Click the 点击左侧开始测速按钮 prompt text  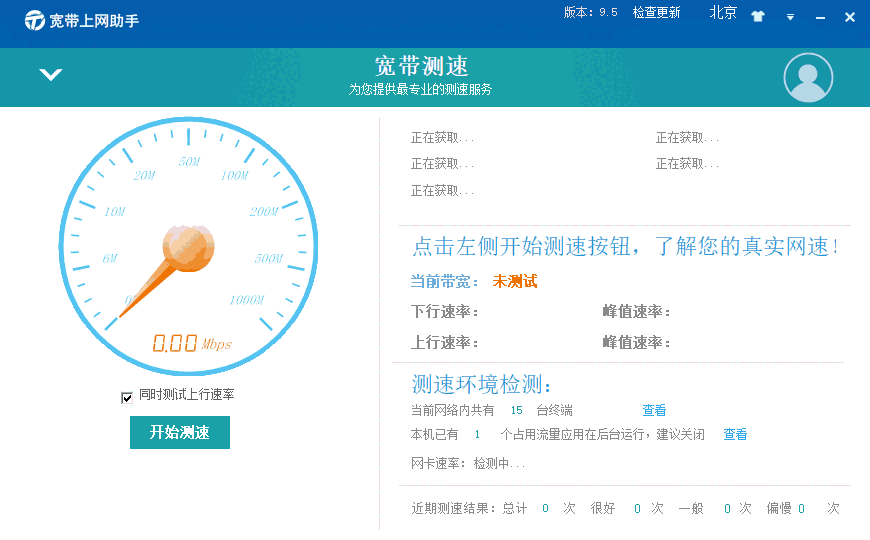pyautogui.click(x=624, y=246)
